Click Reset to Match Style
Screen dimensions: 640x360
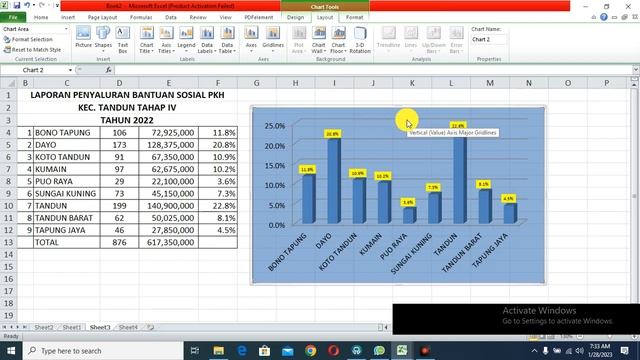(x=32, y=49)
